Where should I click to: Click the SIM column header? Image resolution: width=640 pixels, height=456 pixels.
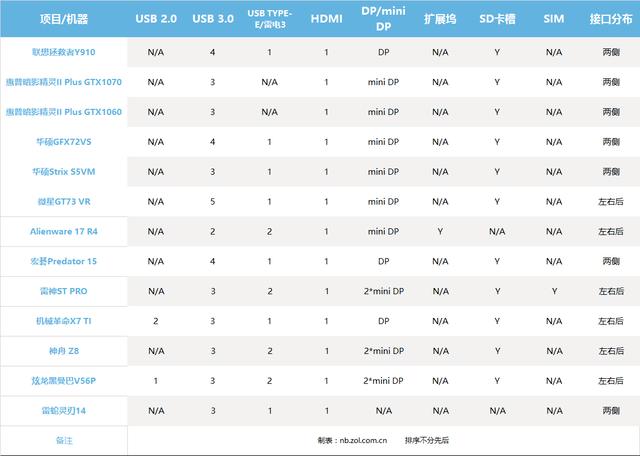[554, 19]
